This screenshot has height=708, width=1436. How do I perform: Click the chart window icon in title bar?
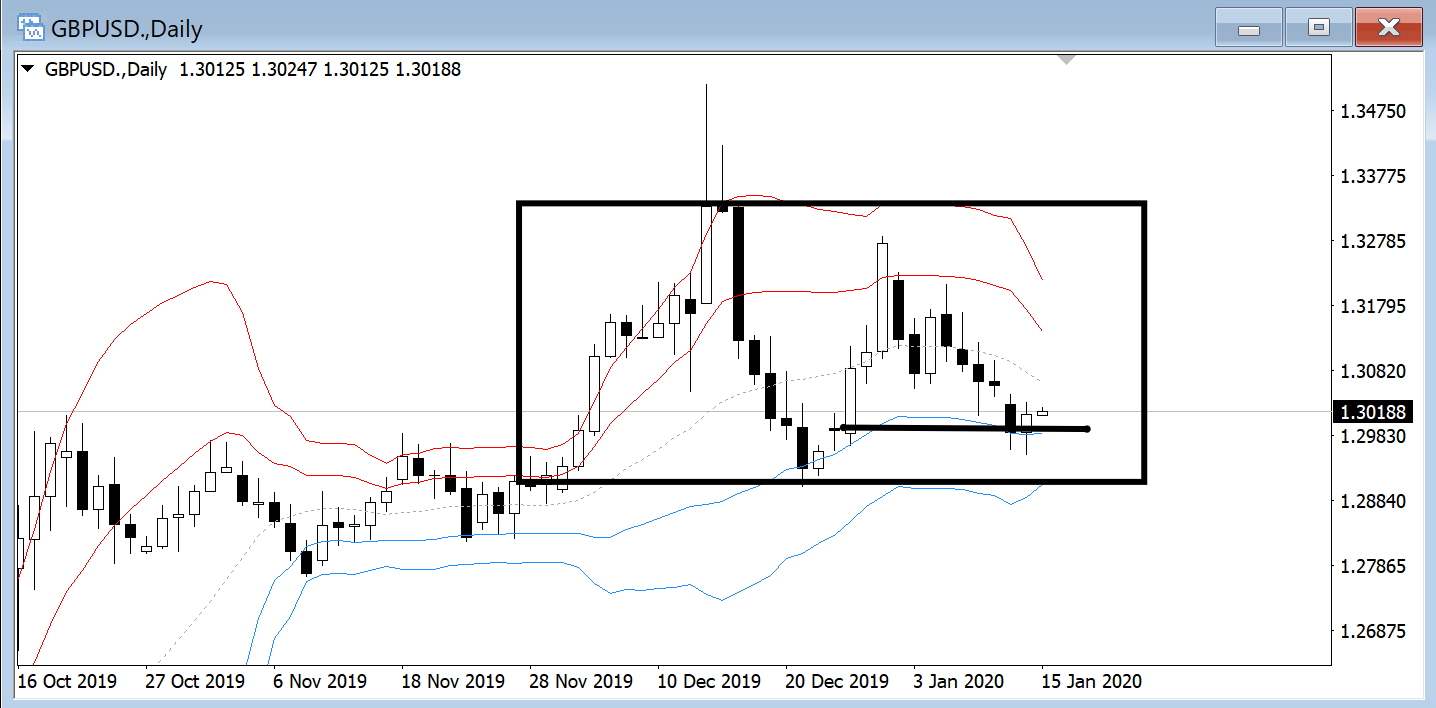pyautogui.click(x=30, y=28)
